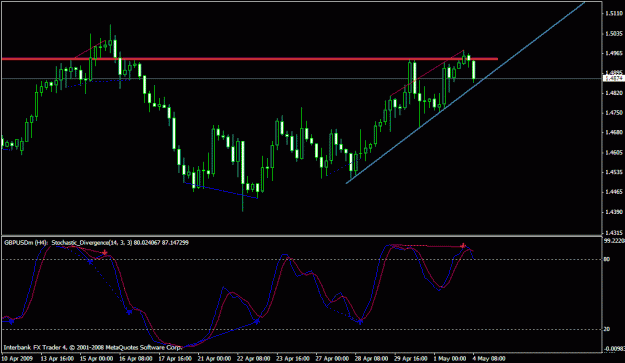Click the 99.2220 stochastic scale value
Screen dimensions: 625x363
[614, 241]
